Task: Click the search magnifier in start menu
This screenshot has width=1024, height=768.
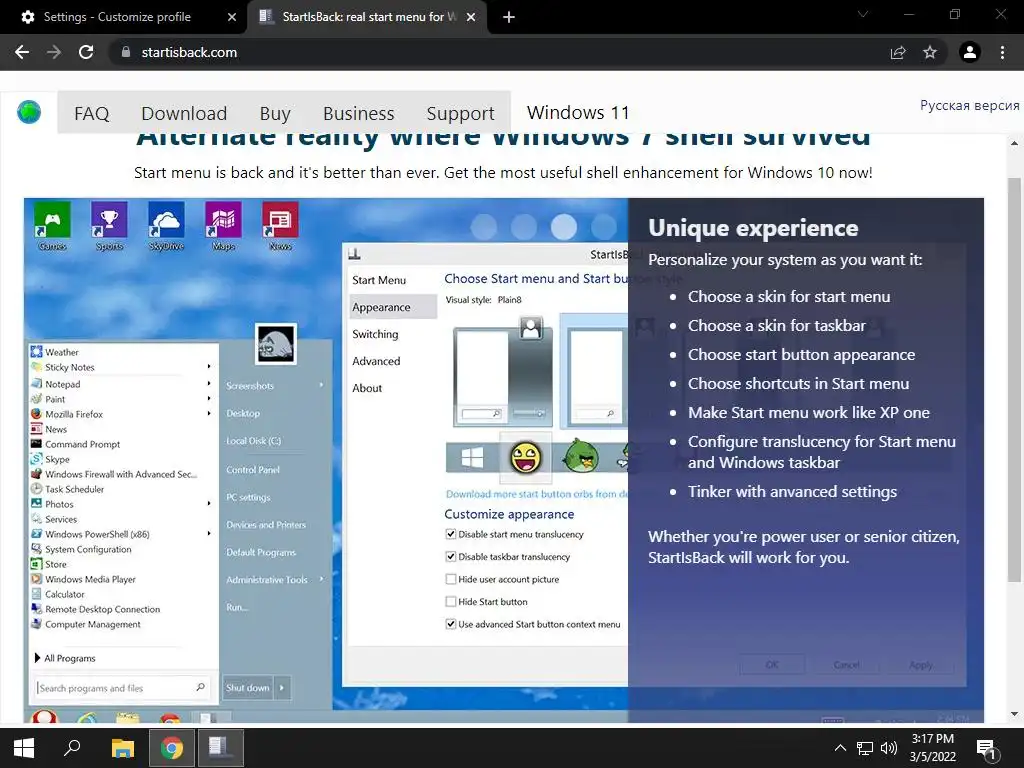Action: [200, 687]
